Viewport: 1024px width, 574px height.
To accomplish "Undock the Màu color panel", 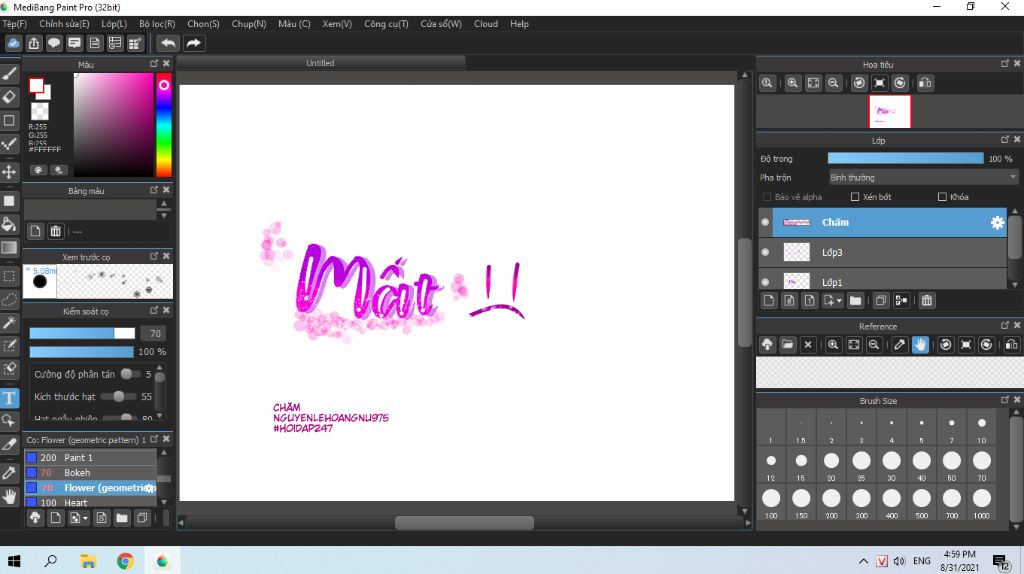I will coord(154,63).
